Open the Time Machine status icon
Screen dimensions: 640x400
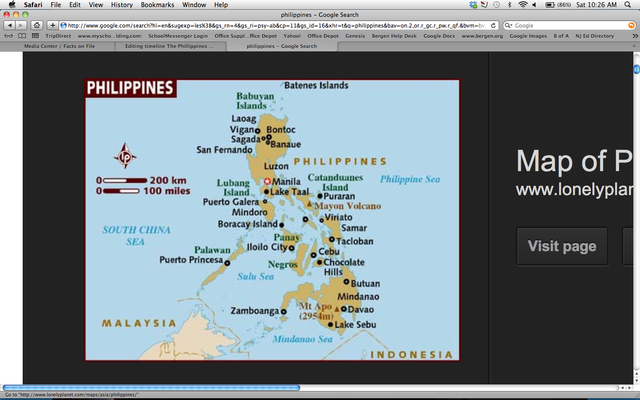(496, 4)
